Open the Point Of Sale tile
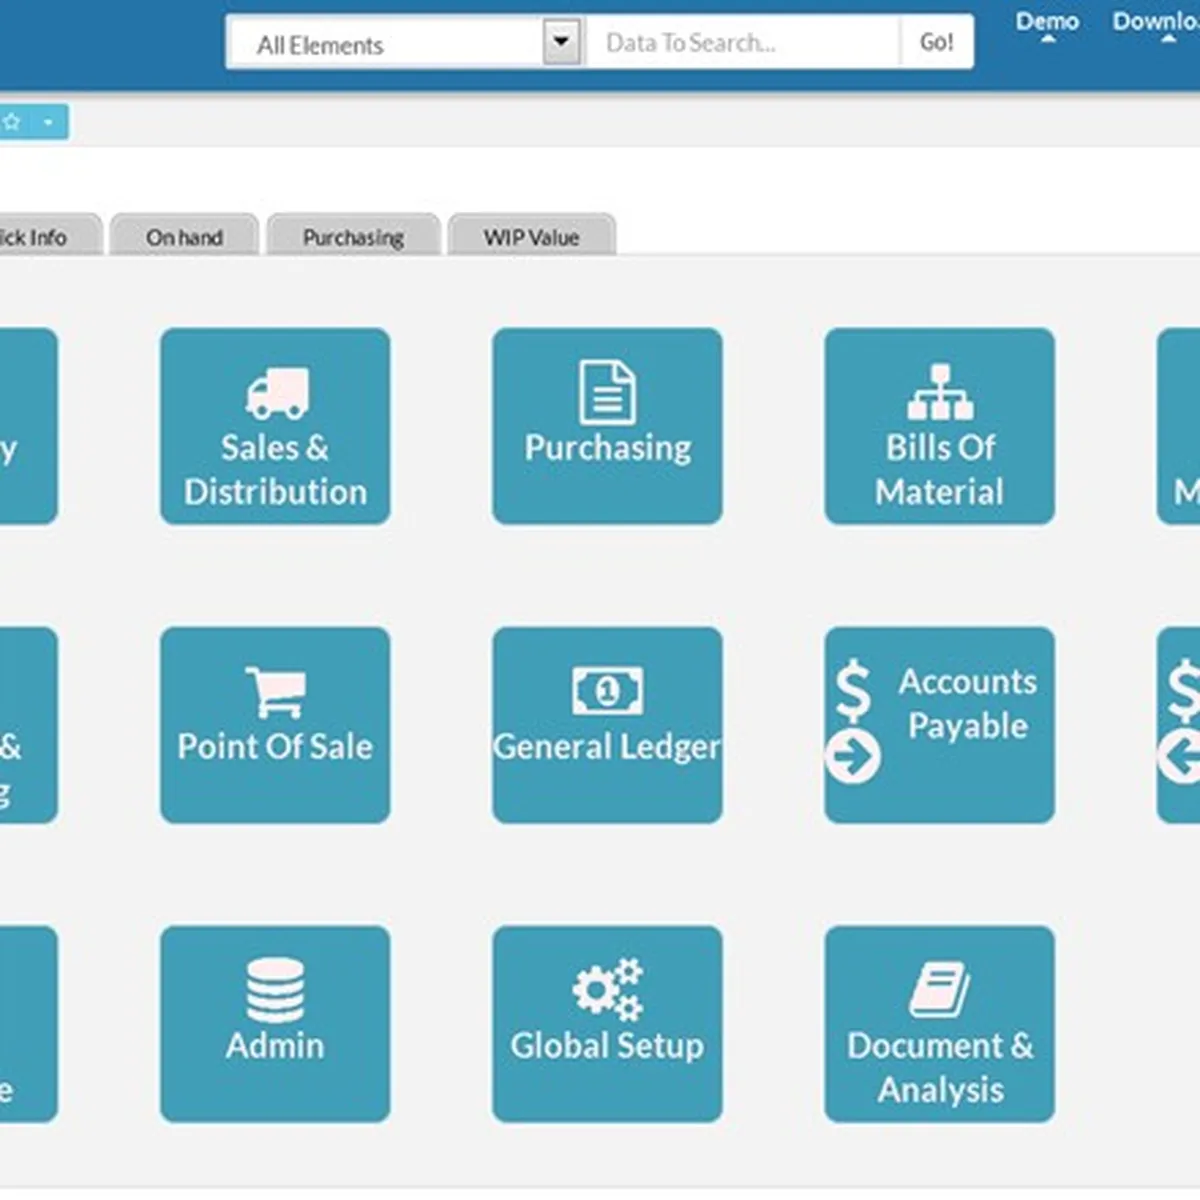 [x=275, y=725]
